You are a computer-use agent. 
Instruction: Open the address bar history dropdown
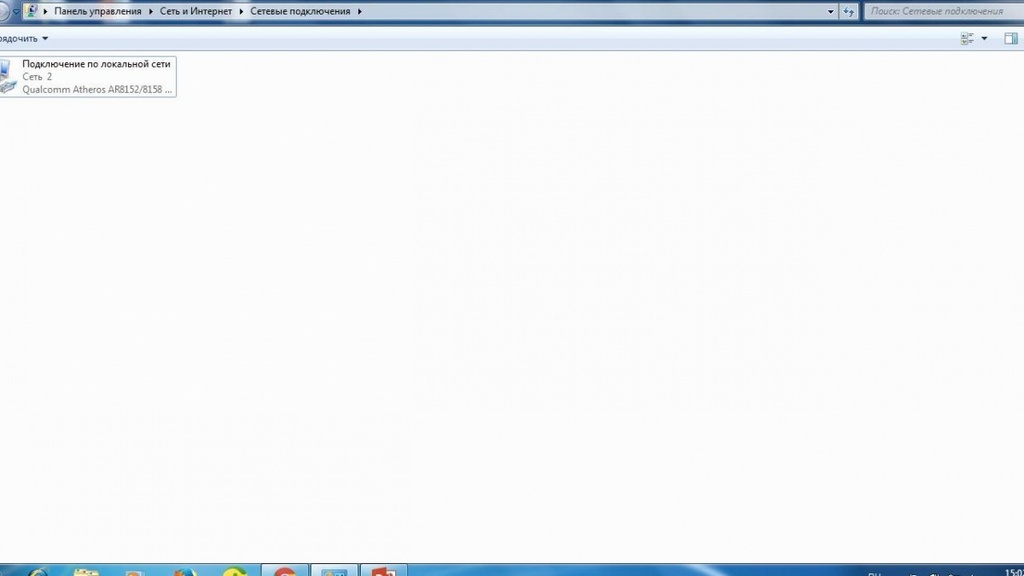coord(831,11)
